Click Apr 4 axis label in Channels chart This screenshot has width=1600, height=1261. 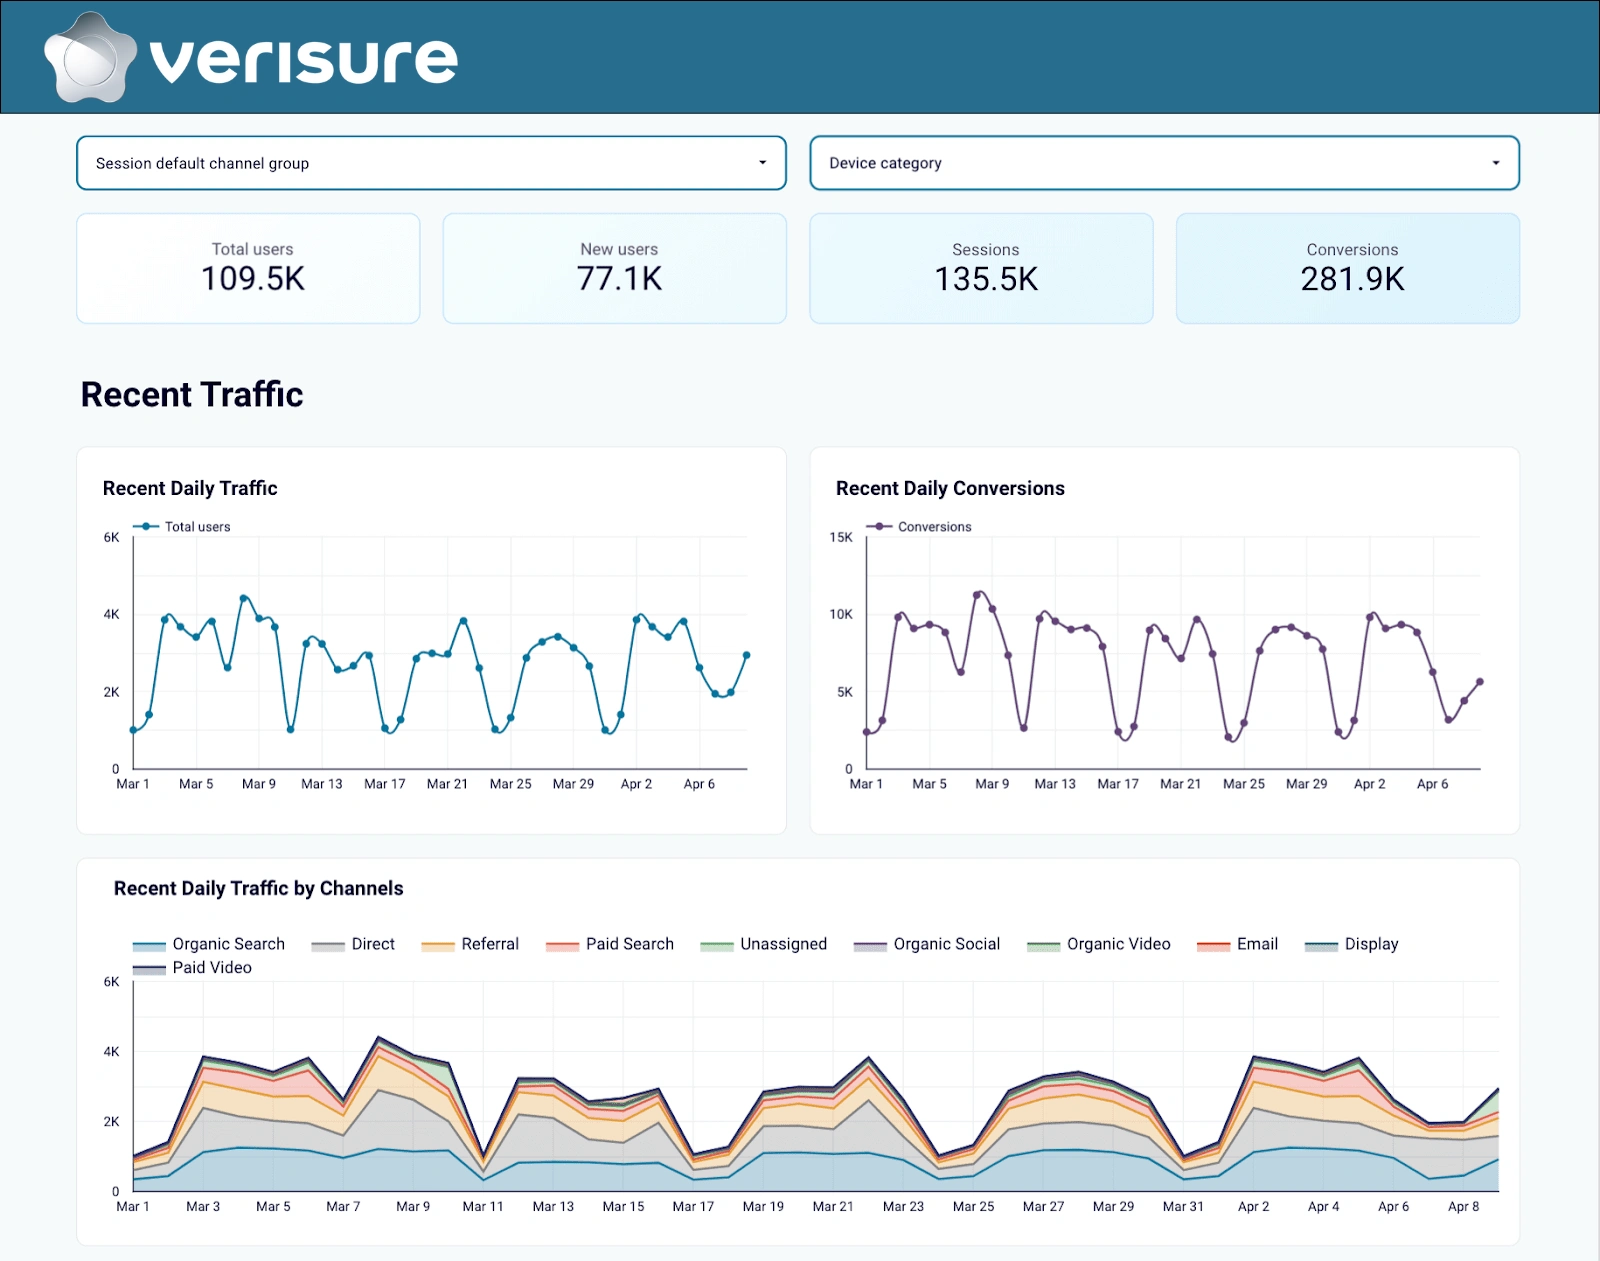click(x=1323, y=1207)
